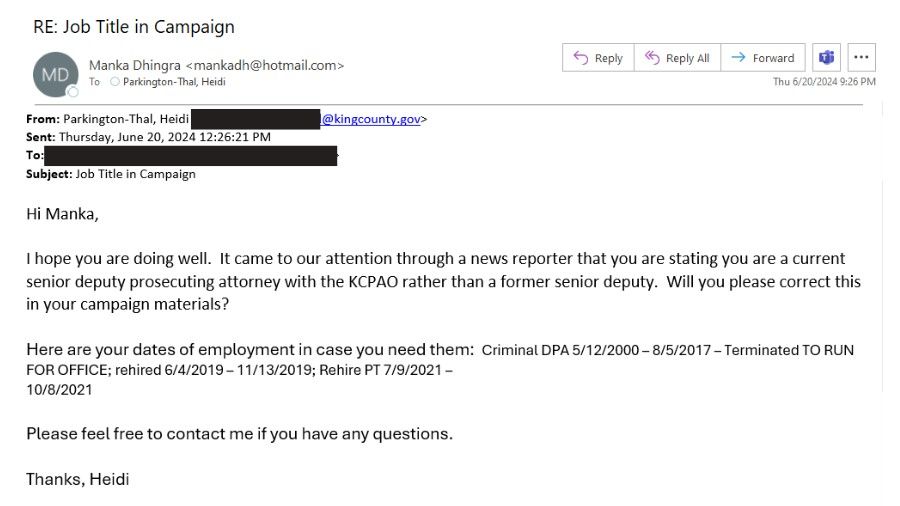Click the Reply button
The height and width of the screenshot is (506, 900).
(x=598, y=58)
